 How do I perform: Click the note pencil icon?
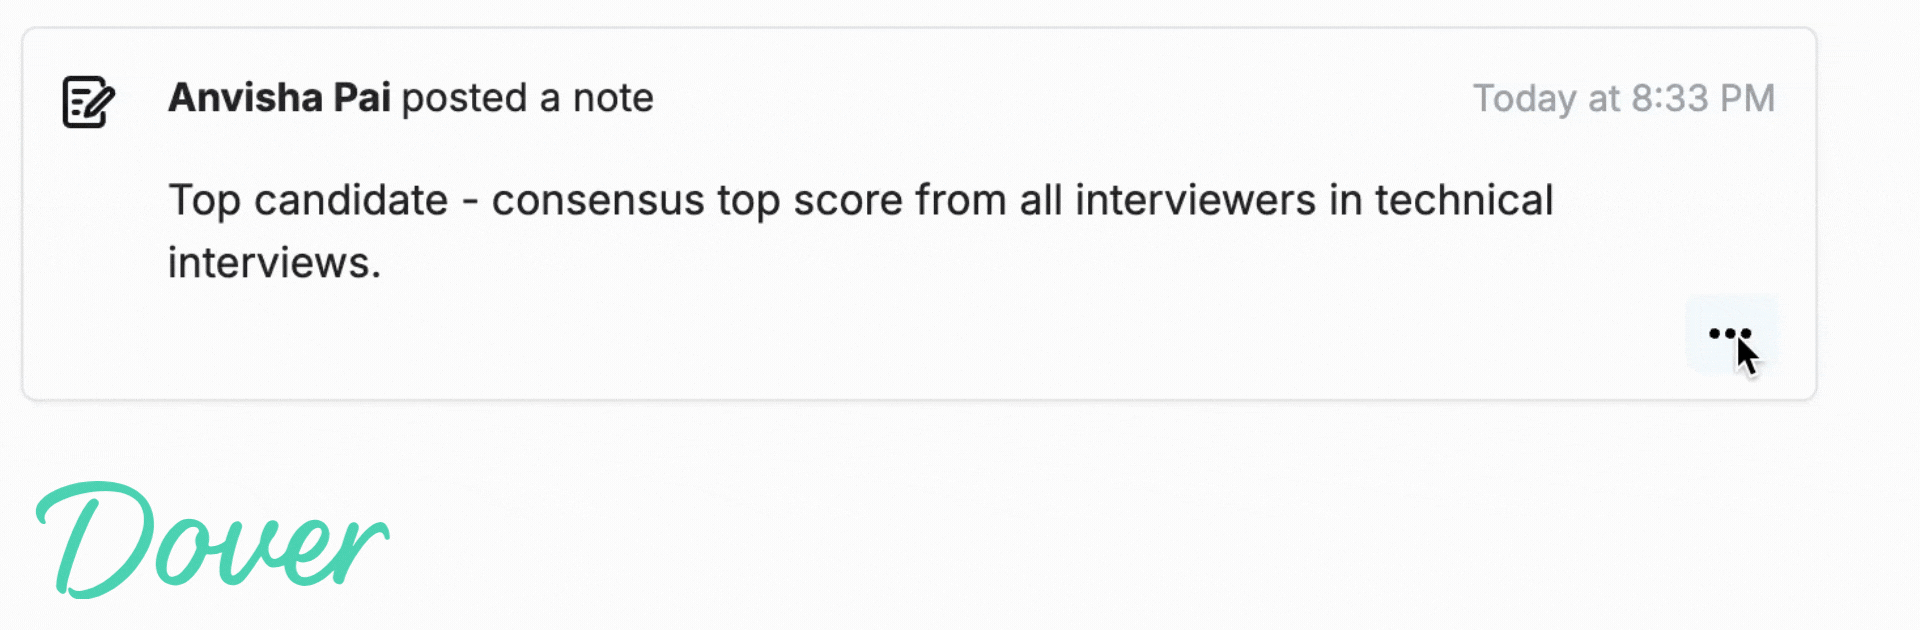(x=88, y=101)
